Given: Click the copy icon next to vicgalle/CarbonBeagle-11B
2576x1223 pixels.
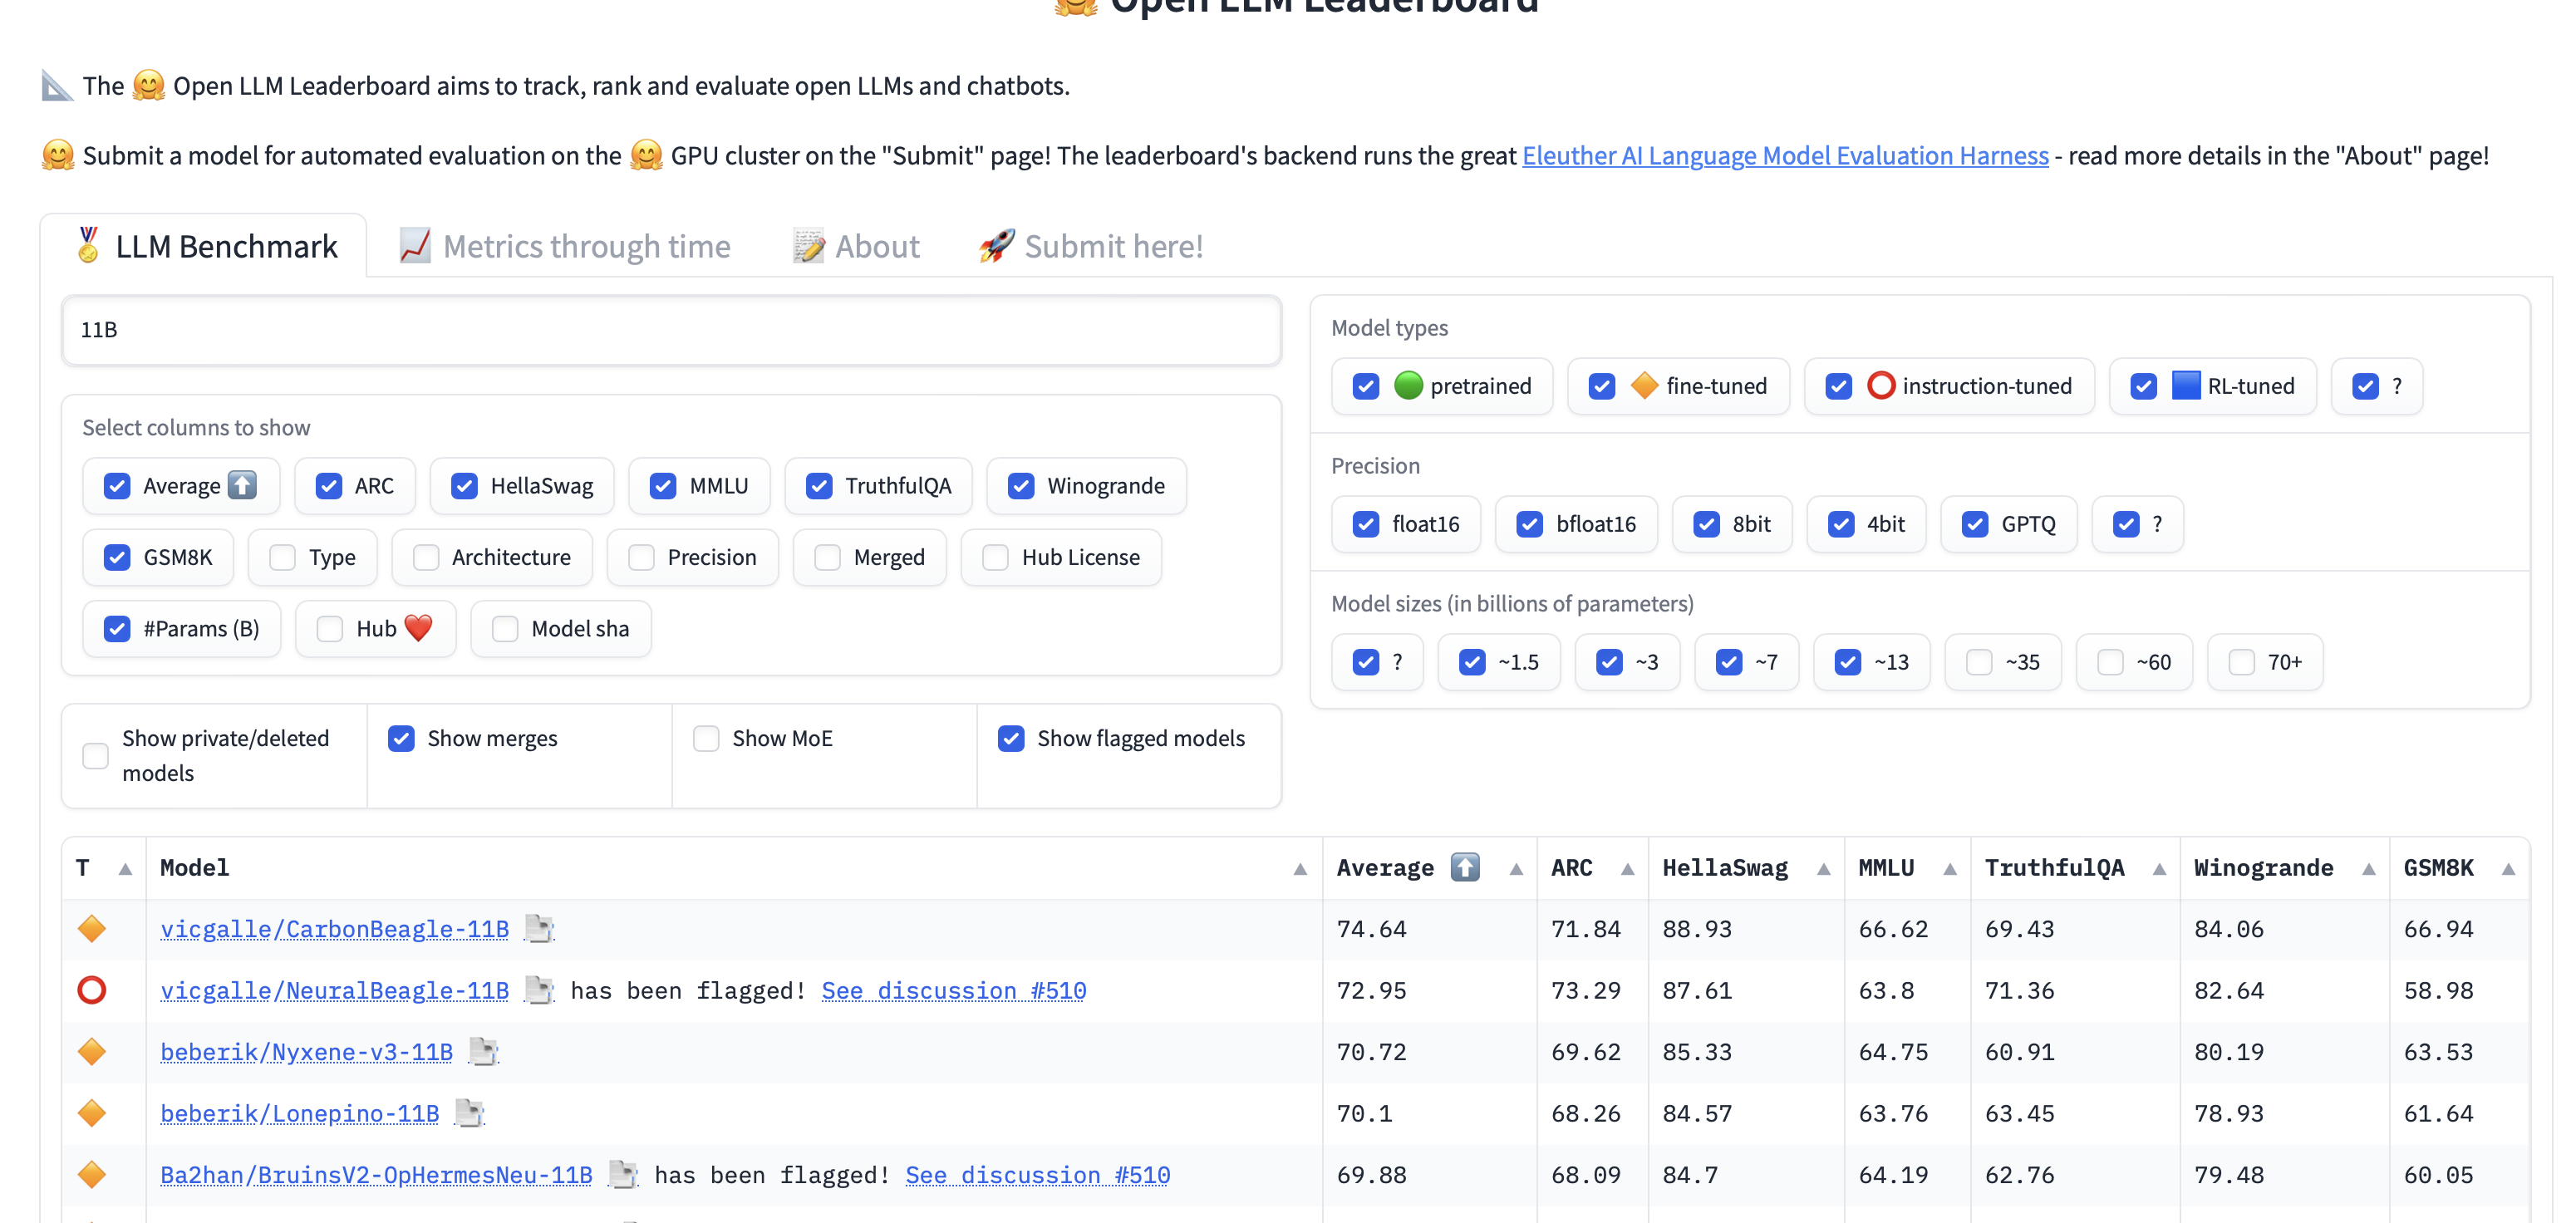Looking at the screenshot, I should [539, 929].
